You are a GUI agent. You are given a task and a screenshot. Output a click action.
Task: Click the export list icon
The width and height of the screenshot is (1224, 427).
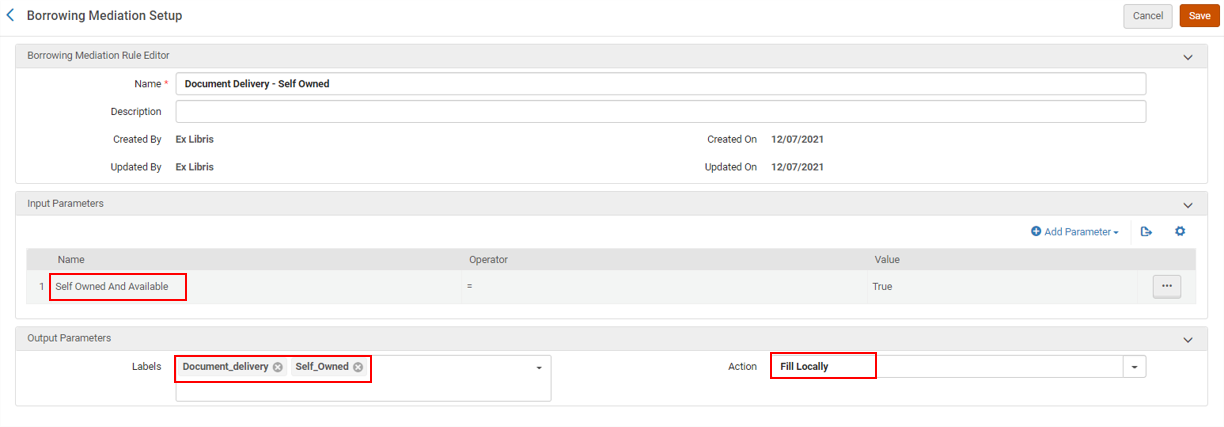pos(1146,232)
